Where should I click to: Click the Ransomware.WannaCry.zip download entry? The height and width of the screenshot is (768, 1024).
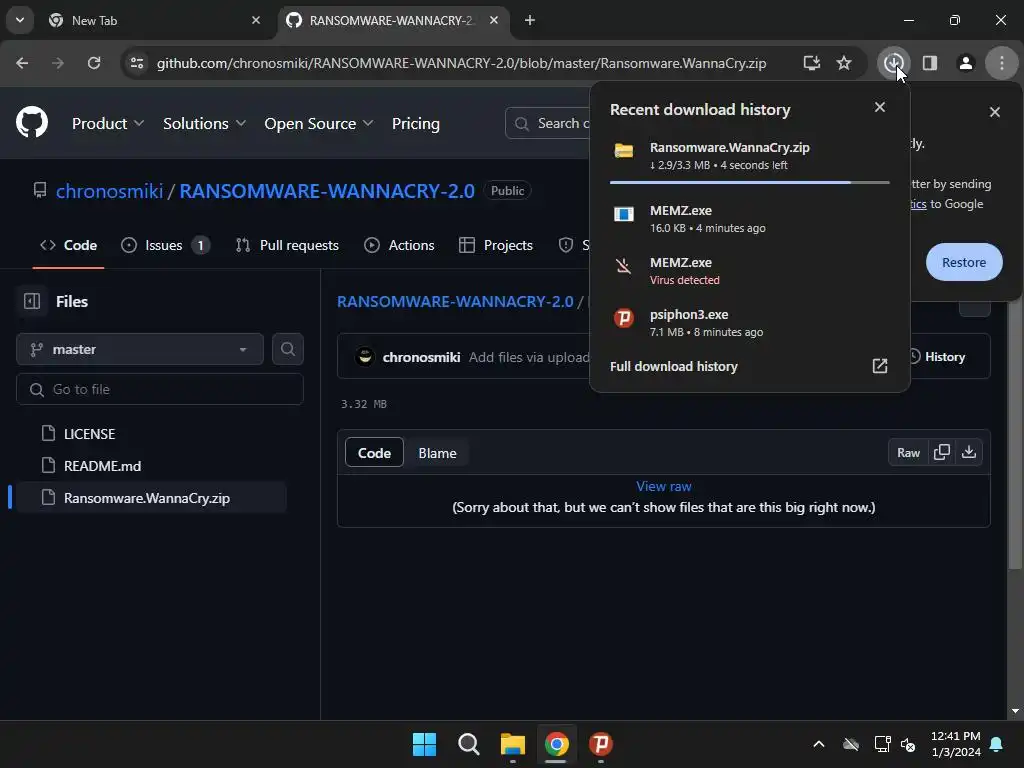[x=749, y=156]
